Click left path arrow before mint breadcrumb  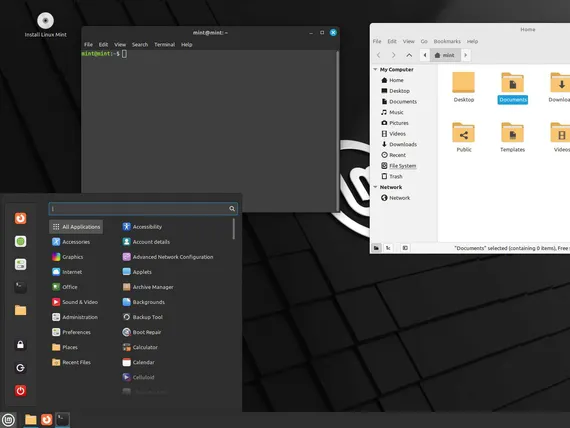click(x=425, y=55)
